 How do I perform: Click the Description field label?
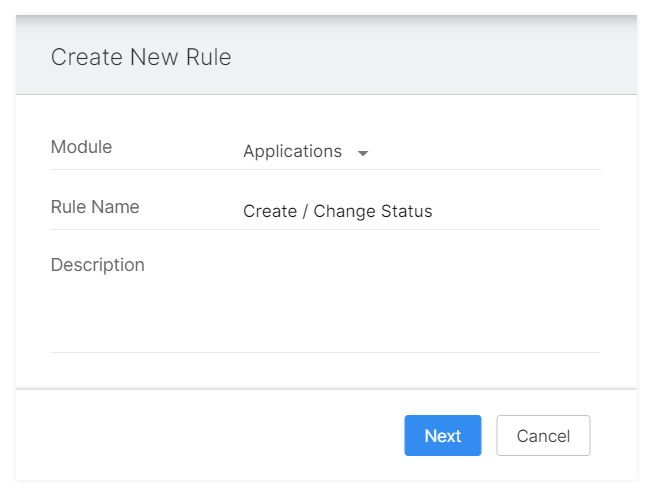[x=97, y=265]
